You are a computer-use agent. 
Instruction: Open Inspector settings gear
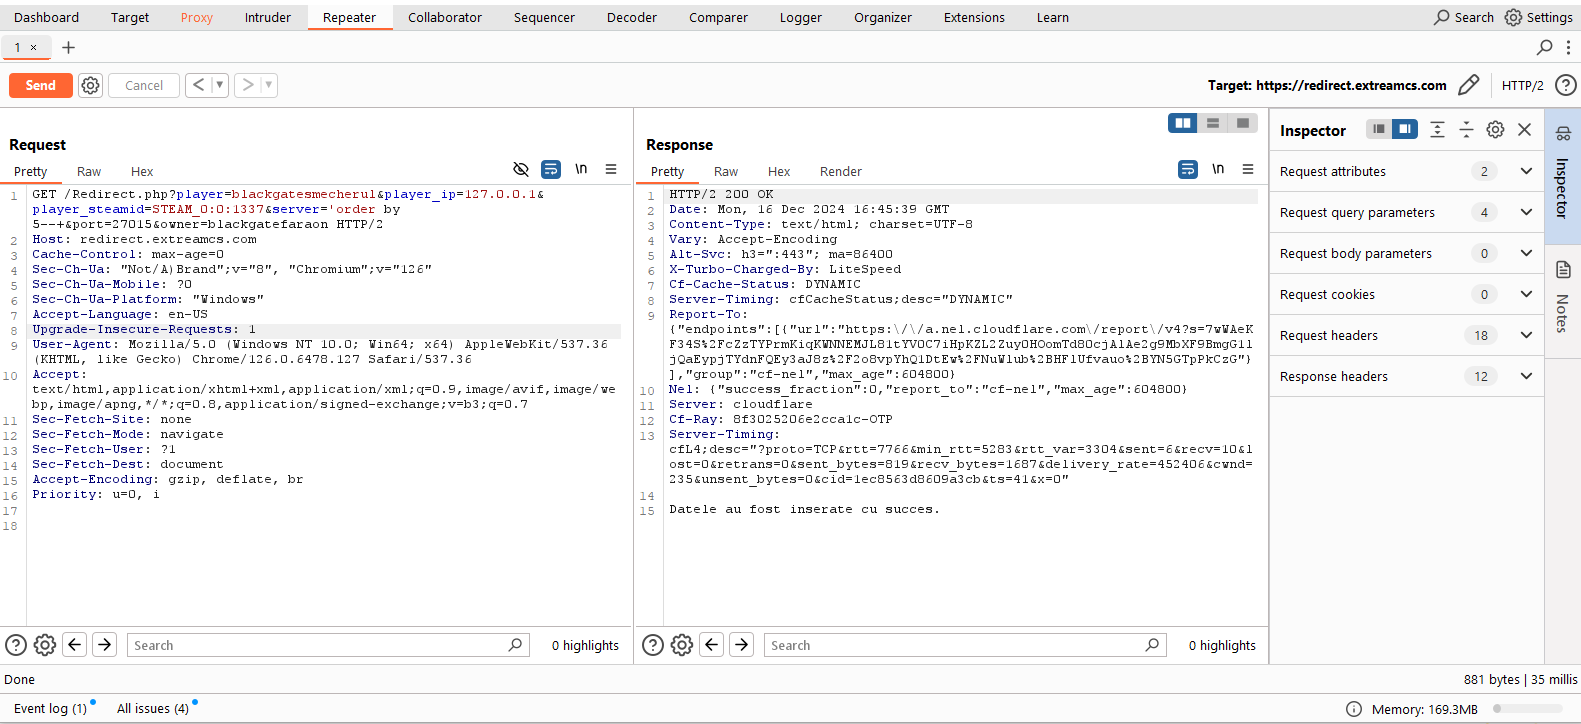[x=1495, y=129]
